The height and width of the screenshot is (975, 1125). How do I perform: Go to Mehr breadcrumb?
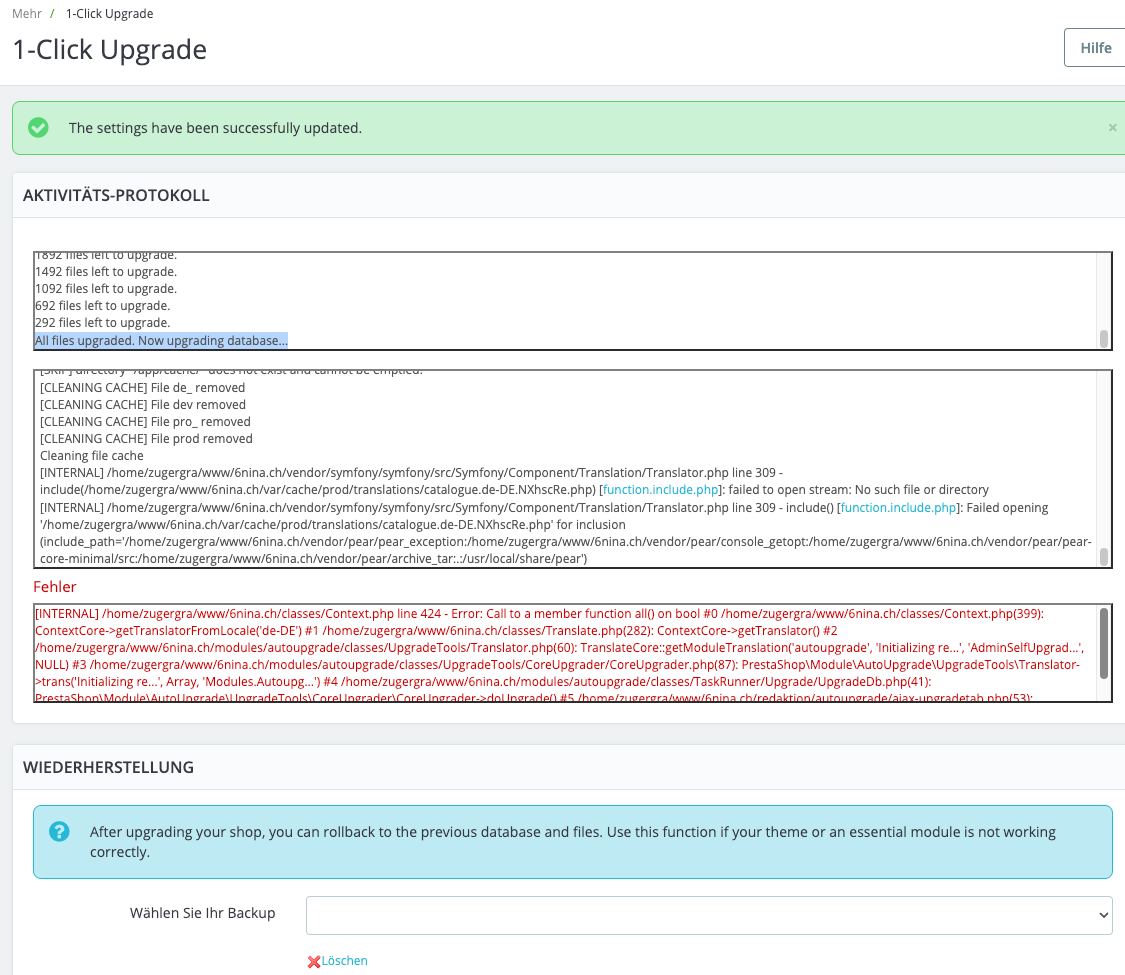coord(27,14)
